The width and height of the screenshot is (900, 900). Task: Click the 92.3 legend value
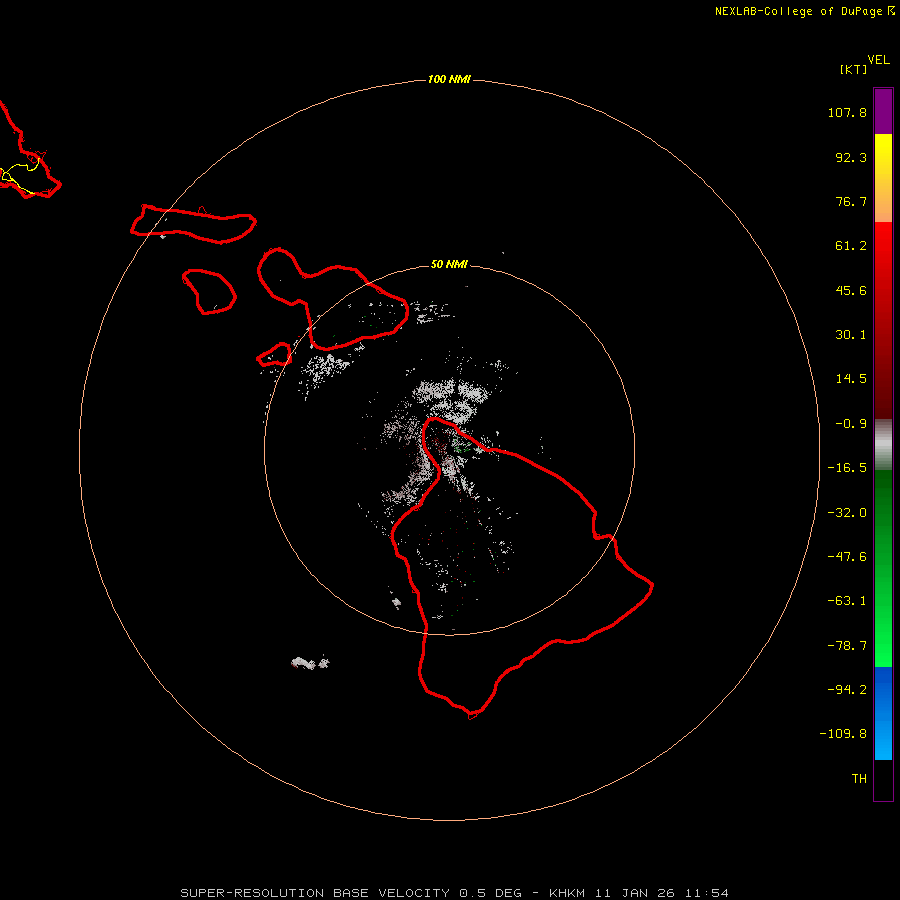pos(851,157)
